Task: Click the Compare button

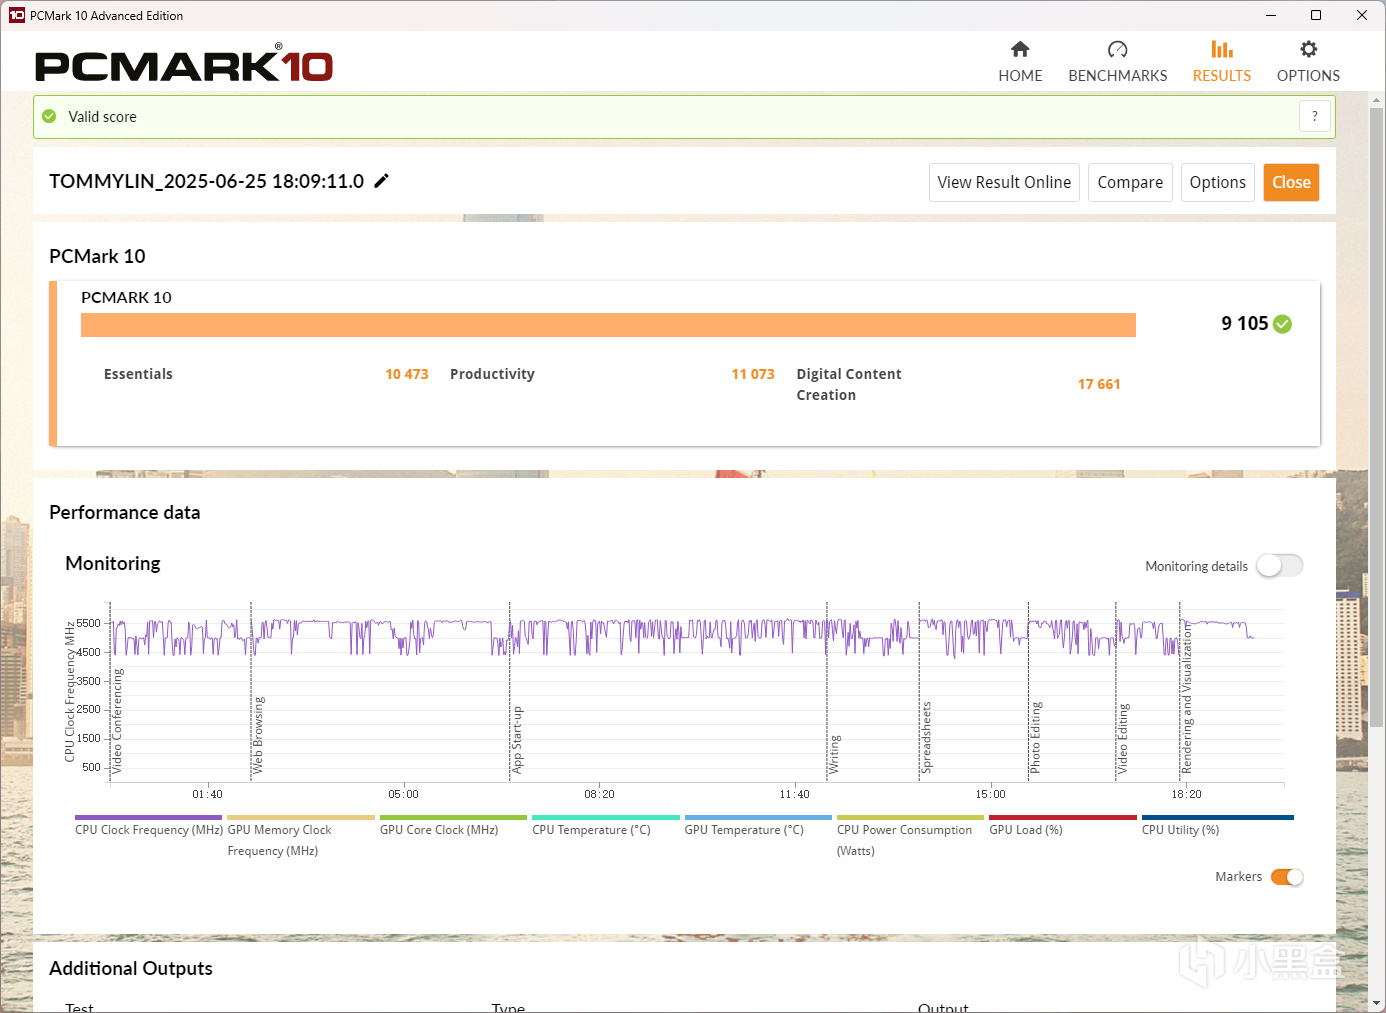Action: point(1130,182)
